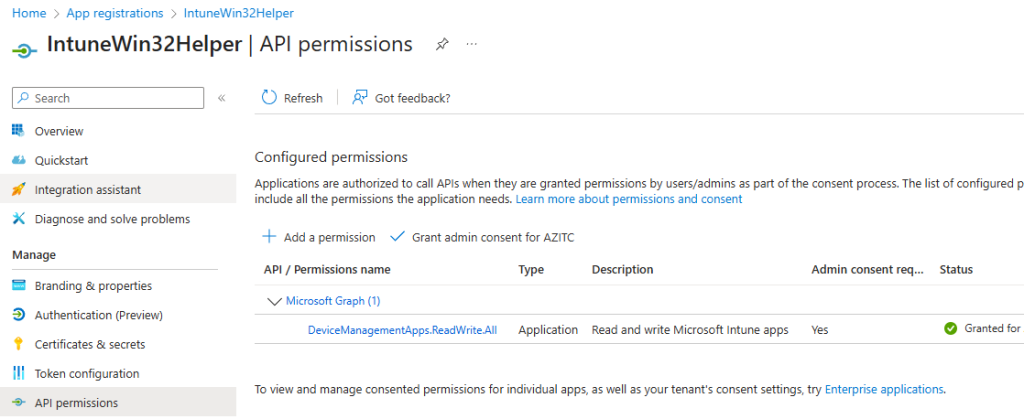The width and height of the screenshot is (1024, 419).
Task: Click the Integration assistant rocket icon
Action: (x=18, y=189)
